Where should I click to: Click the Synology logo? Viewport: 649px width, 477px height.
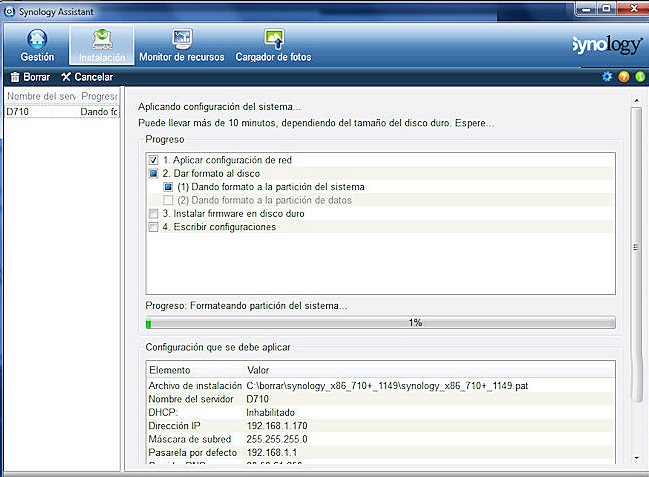tap(607, 45)
